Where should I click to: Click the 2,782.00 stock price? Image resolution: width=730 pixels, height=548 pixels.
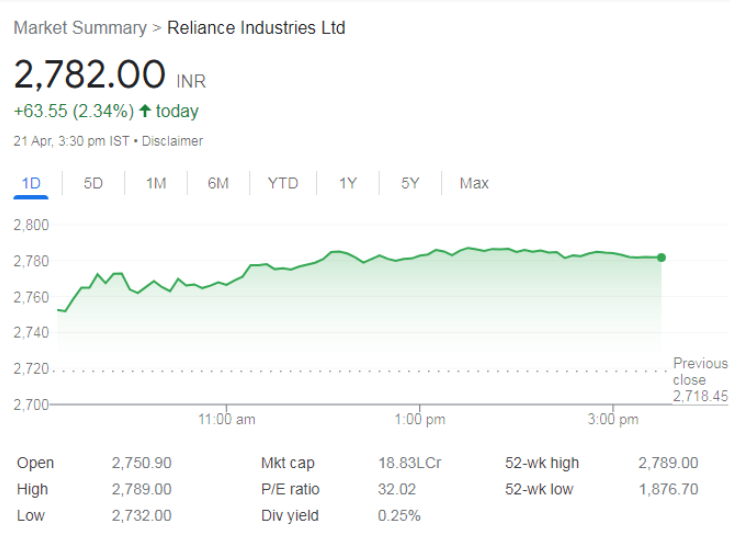pos(89,74)
